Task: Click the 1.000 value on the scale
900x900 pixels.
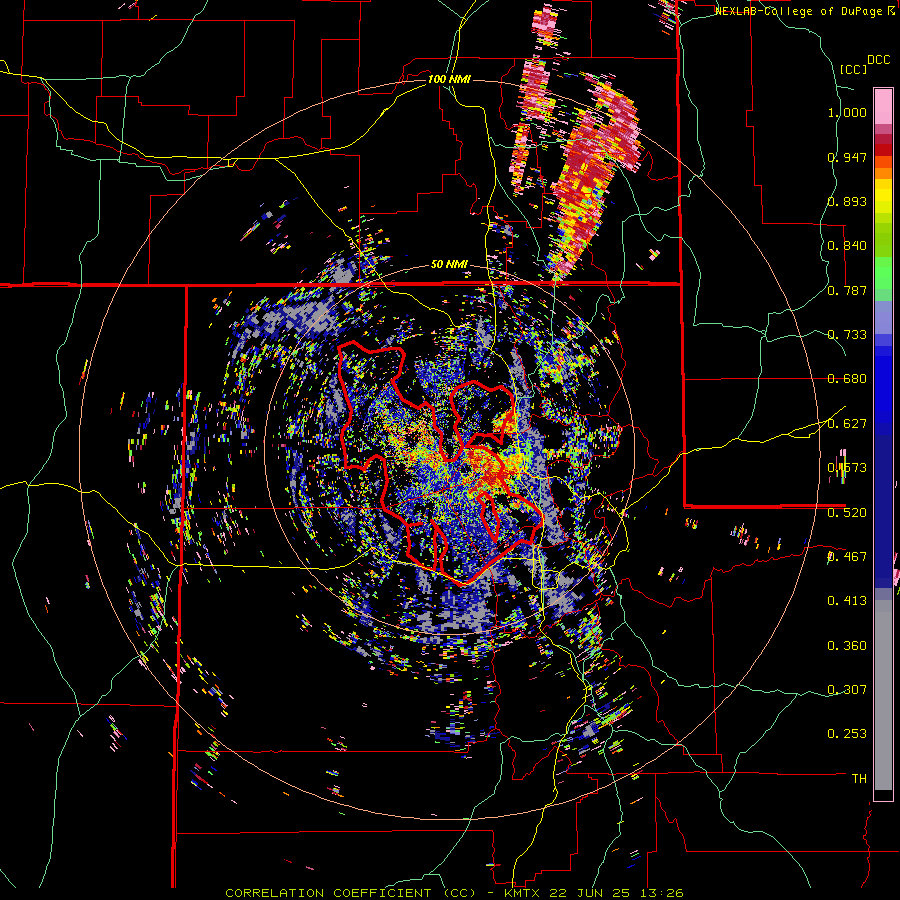Action: click(x=847, y=112)
